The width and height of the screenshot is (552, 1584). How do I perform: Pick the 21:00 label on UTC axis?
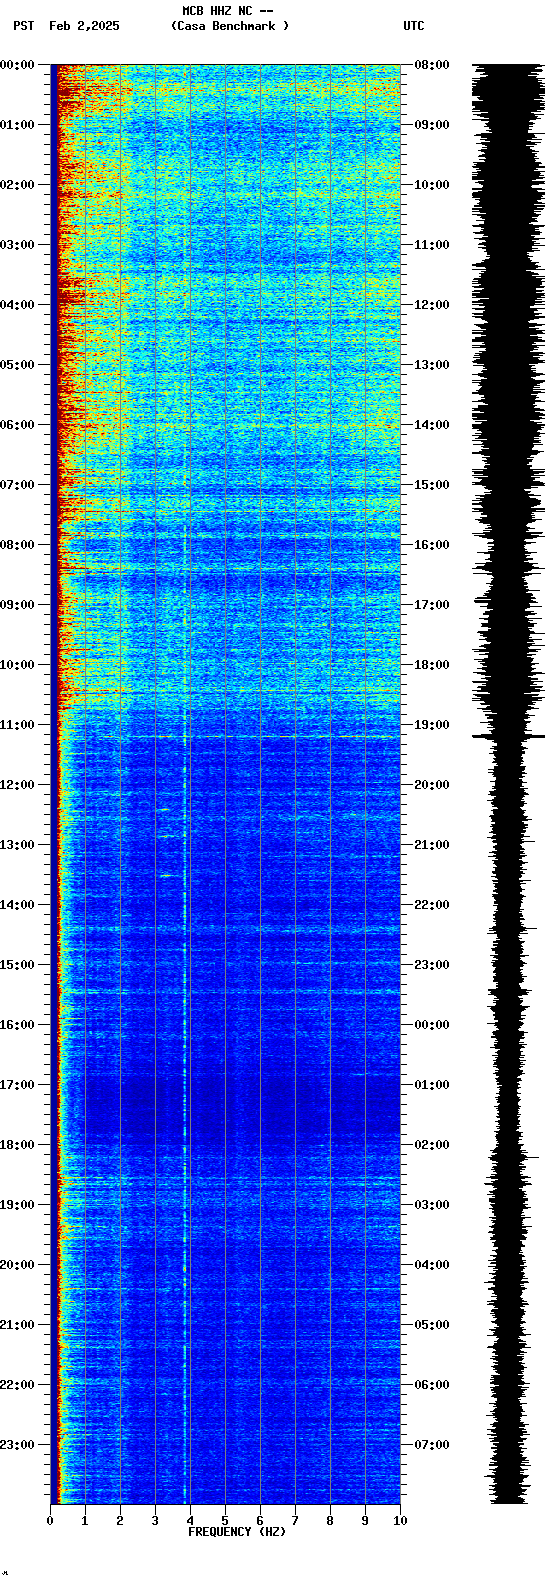coord(431,845)
